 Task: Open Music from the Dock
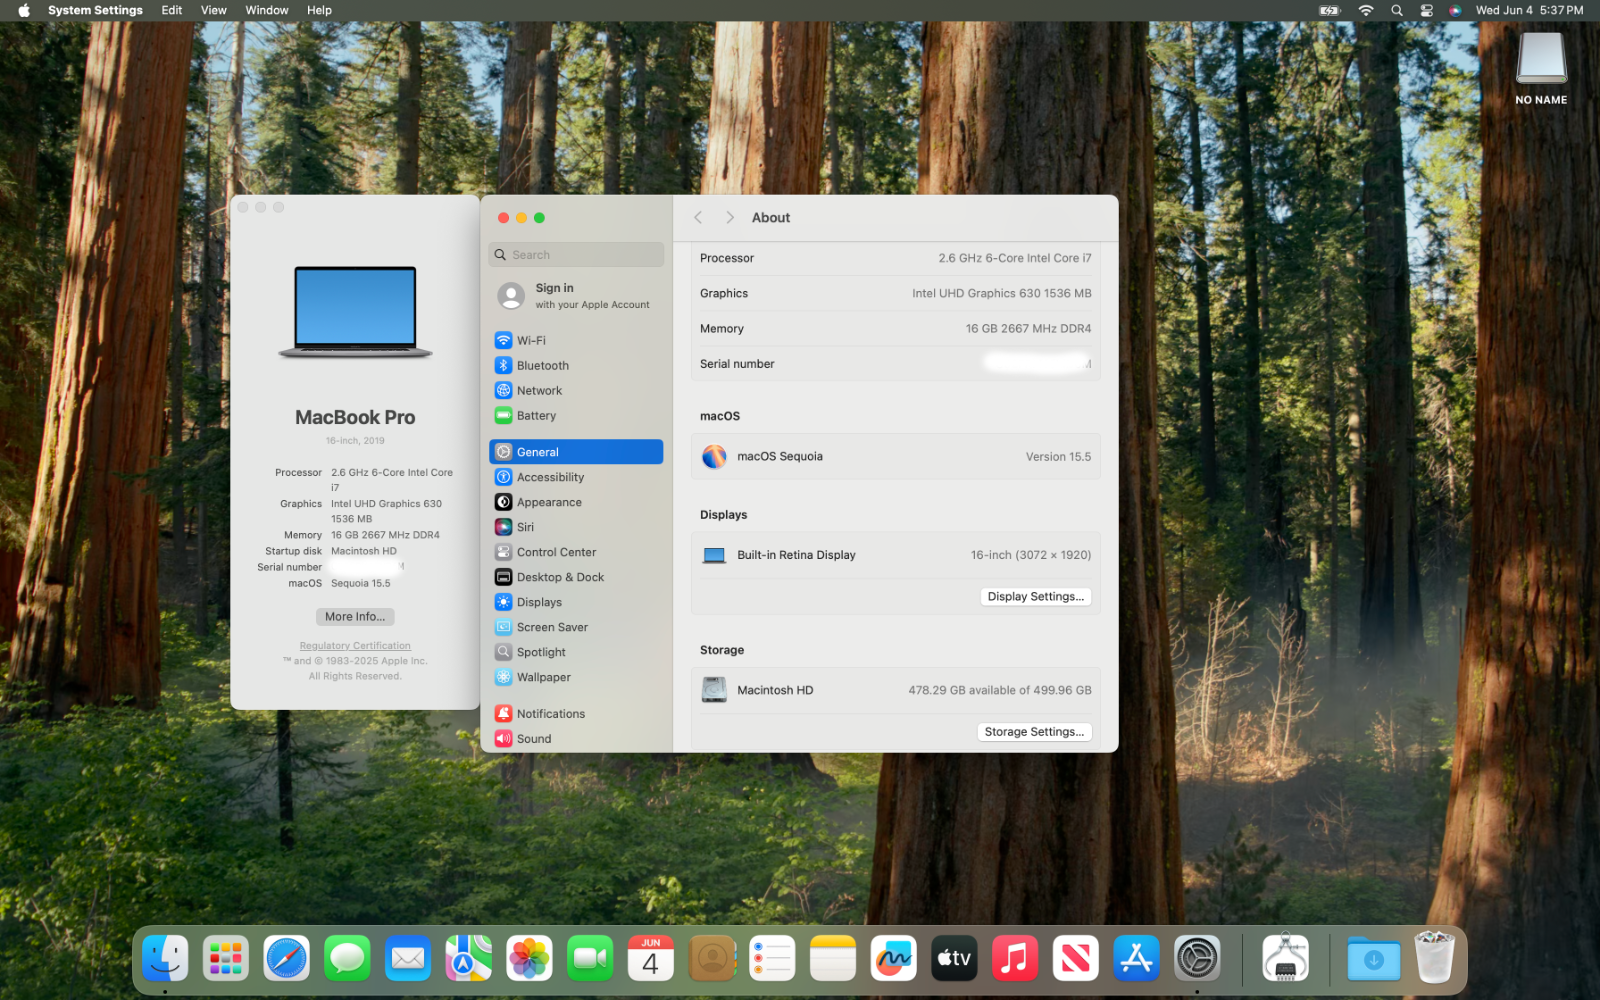point(1015,959)
